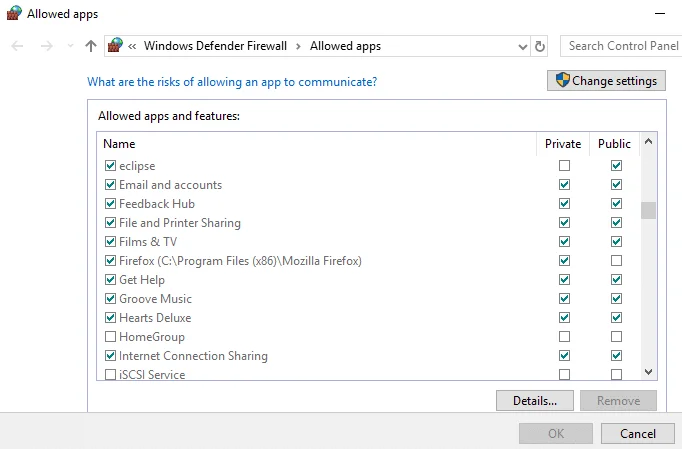682x449 pixels.
Task: Open the recent locations dropdown arrow
Action: 70,46
